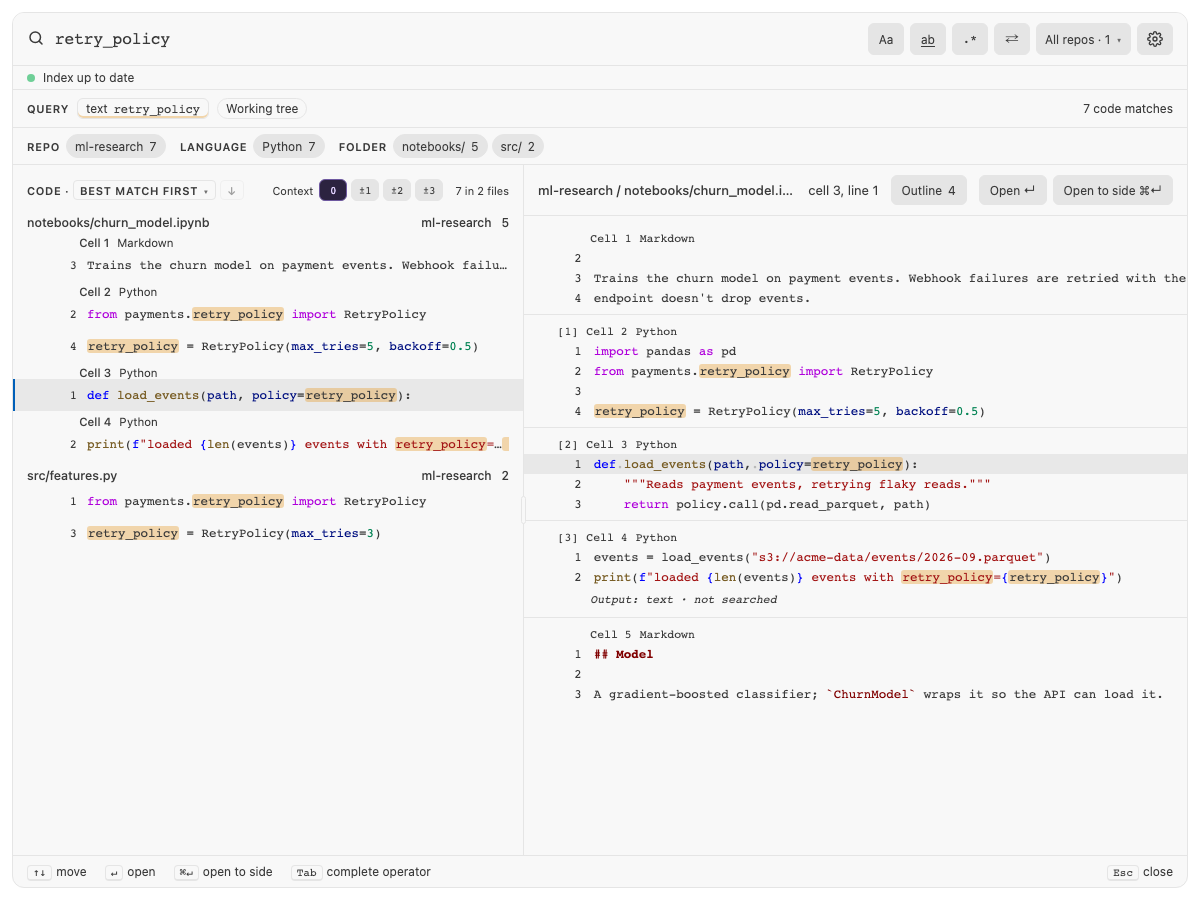Toggle whole-word ab matching
This screenshot has width=1200, height=900.
pos(928,39)
